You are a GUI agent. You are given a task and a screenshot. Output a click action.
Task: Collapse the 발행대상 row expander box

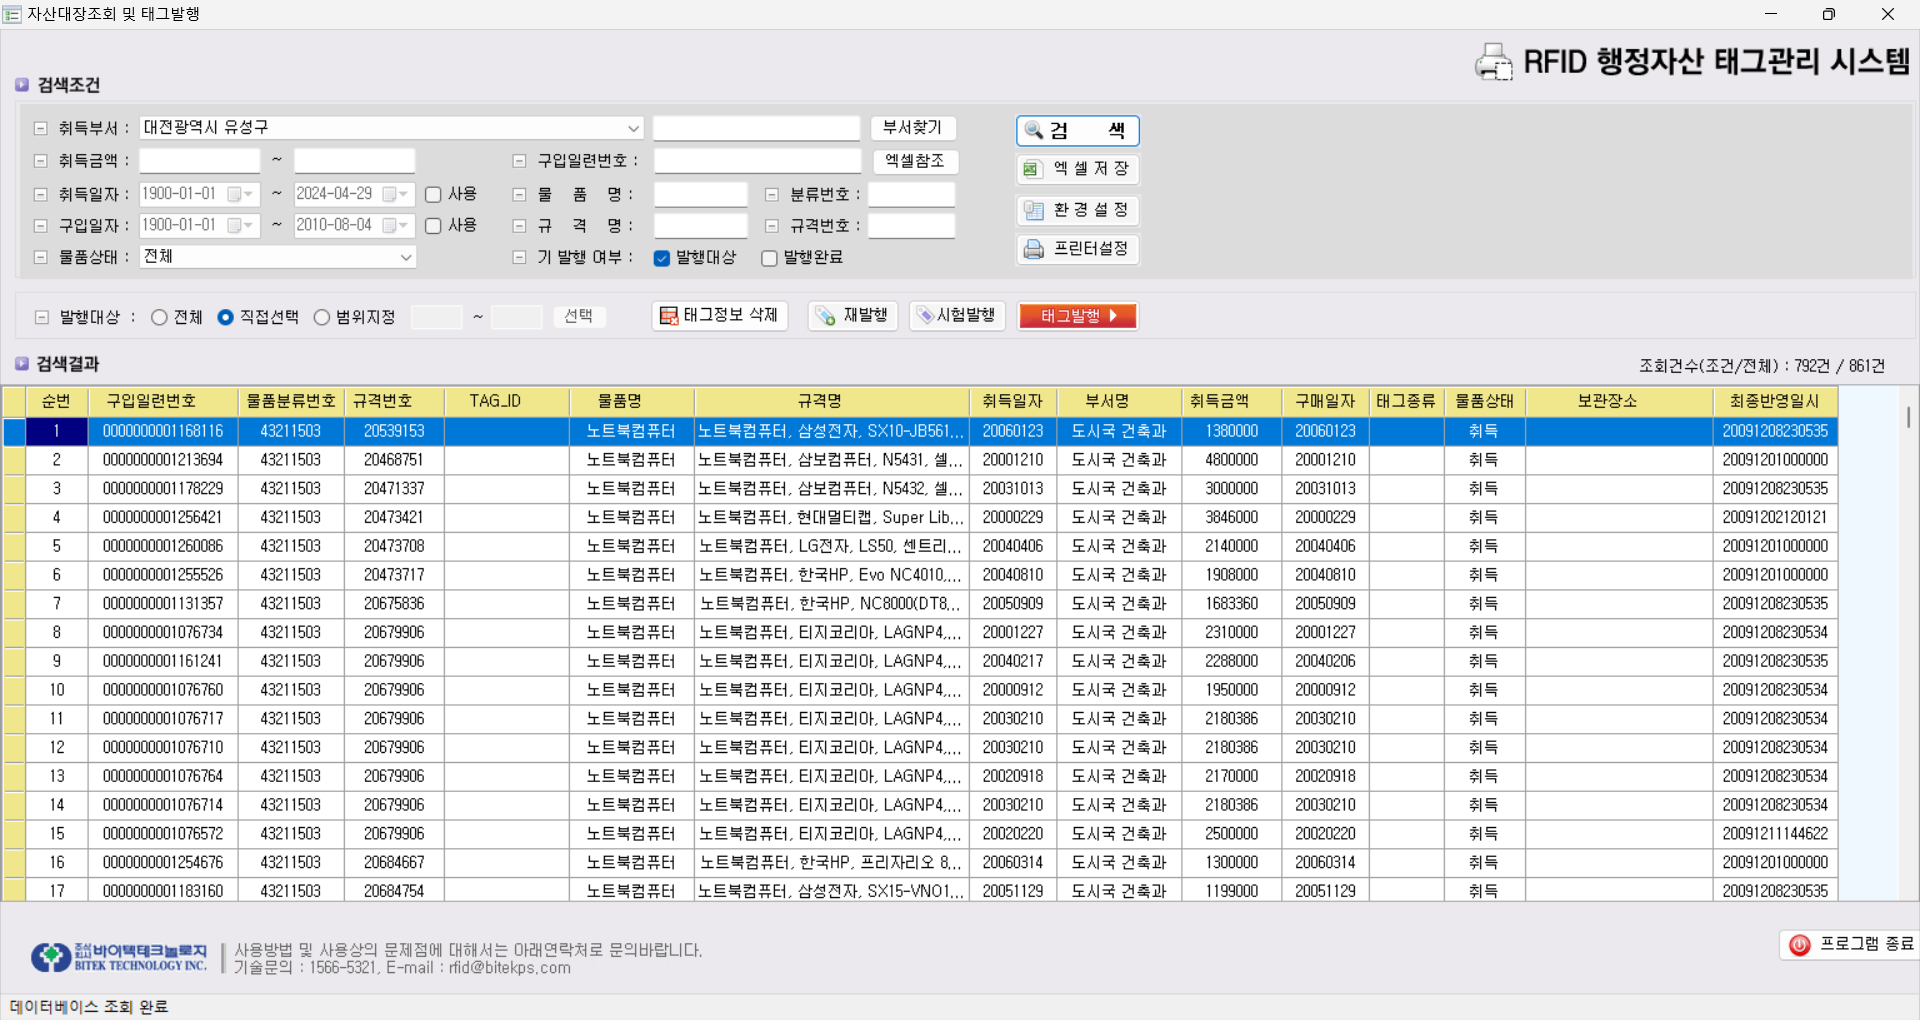click(x=41, y=317)
